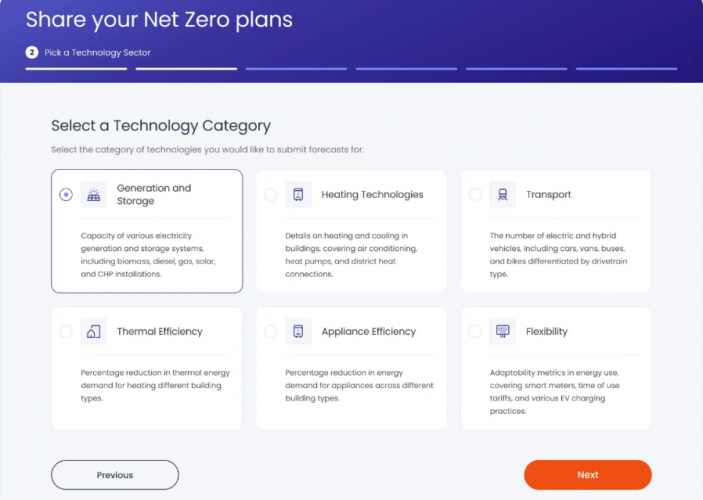703x500 pixels.
Task: Click the Flexibility monitor icon
Action: [503, 332]
